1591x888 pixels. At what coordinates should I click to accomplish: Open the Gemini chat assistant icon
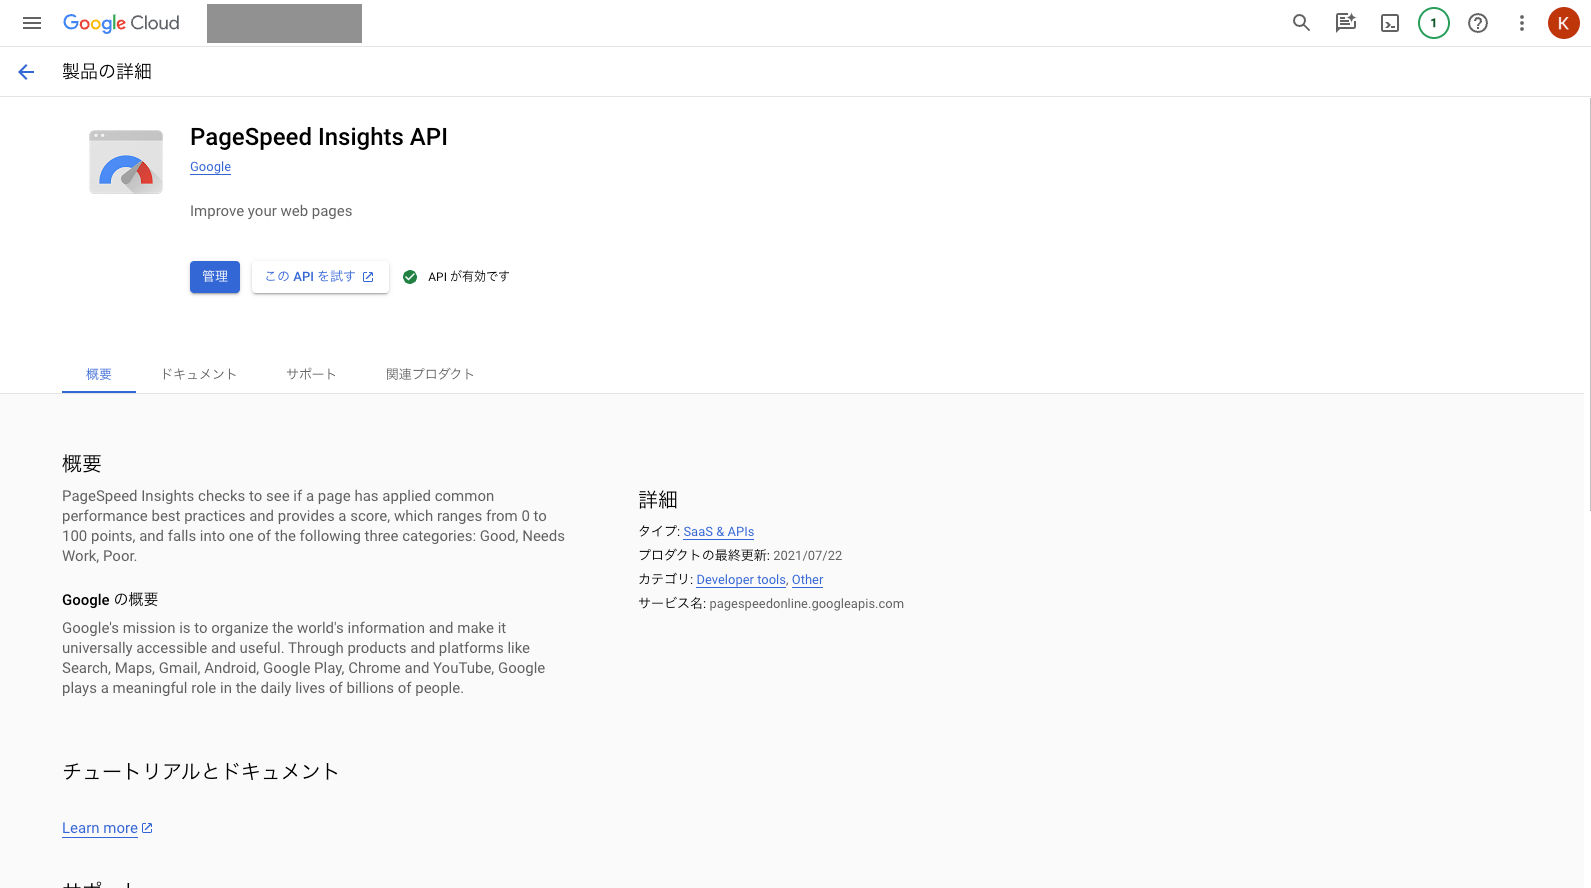(x=1345, y=23)
